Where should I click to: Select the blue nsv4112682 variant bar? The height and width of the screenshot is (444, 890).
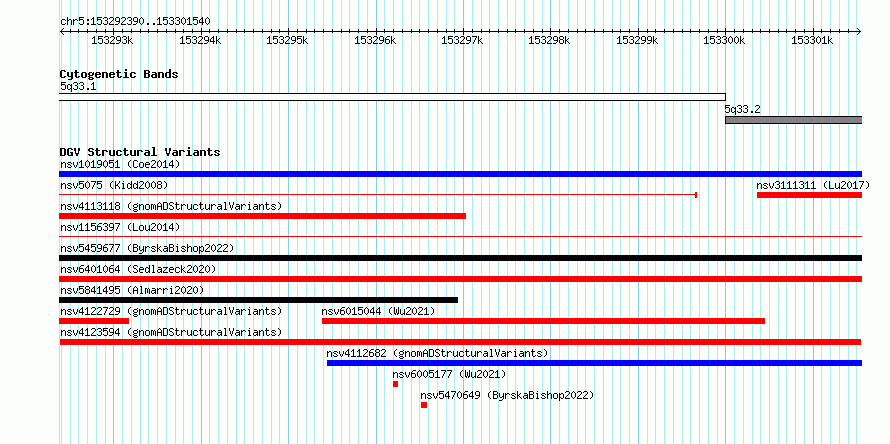[x=594, y=363]
